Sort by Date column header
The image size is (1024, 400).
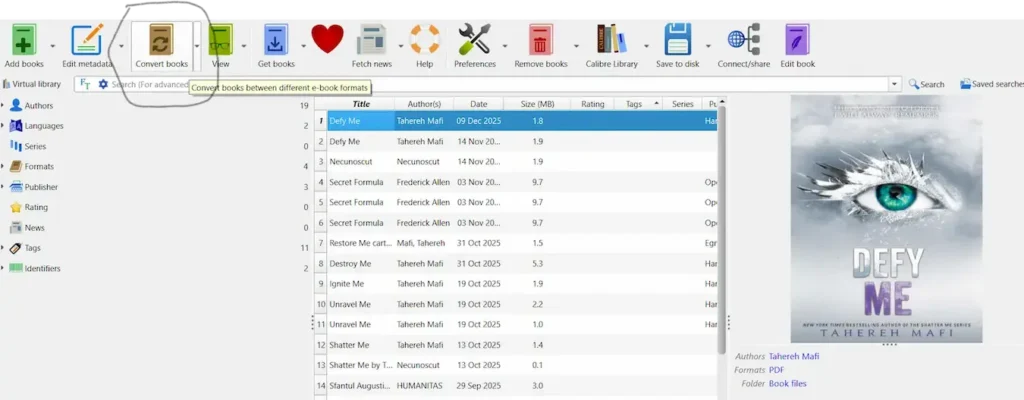(x=479, y=104)
